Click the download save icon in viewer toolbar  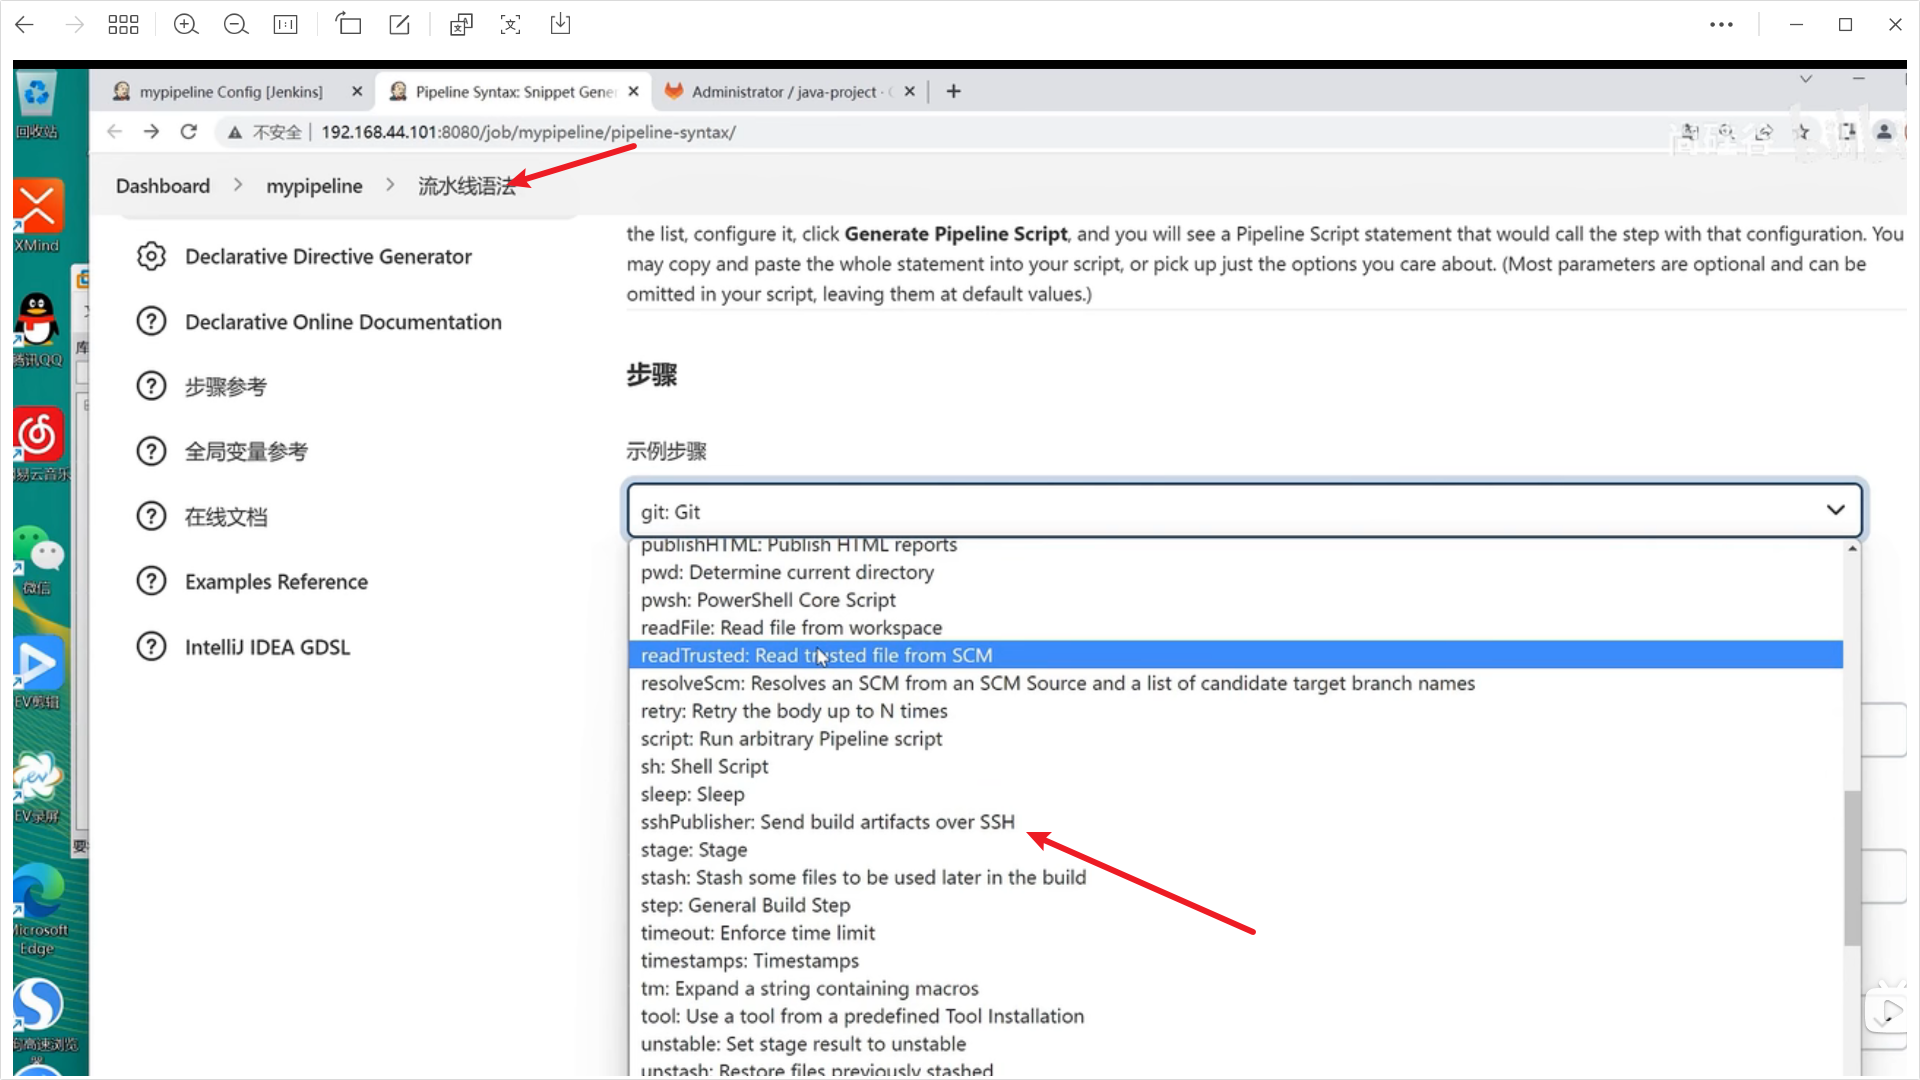pos(560,25)
